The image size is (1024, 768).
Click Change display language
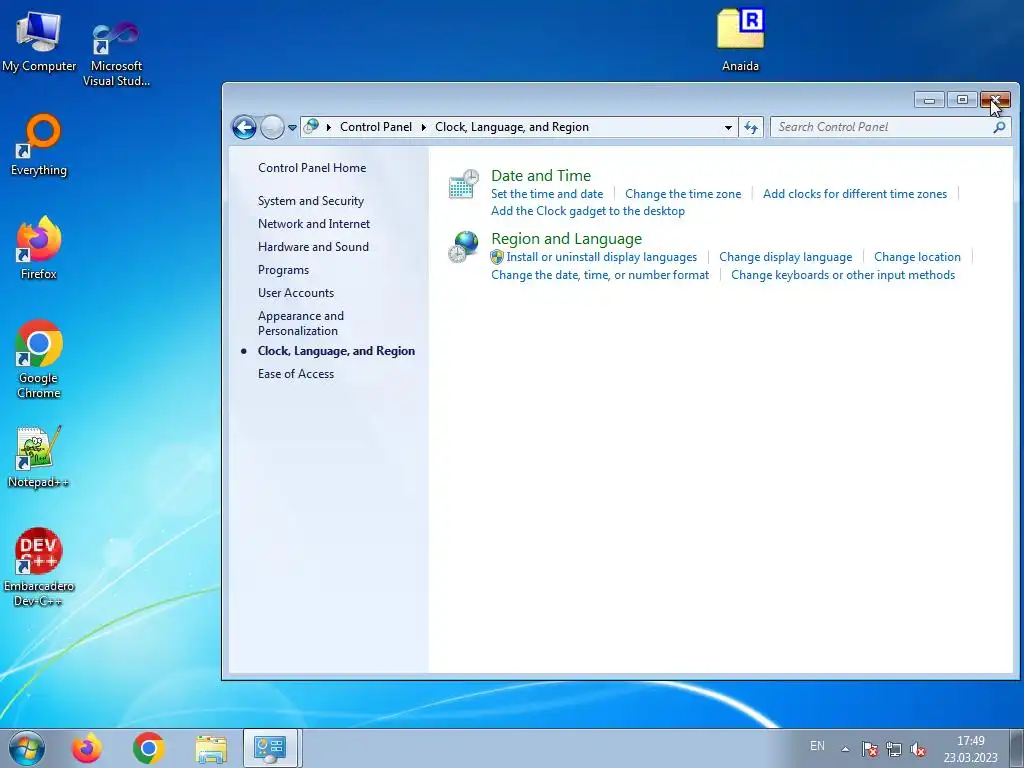tap(786, 257)
